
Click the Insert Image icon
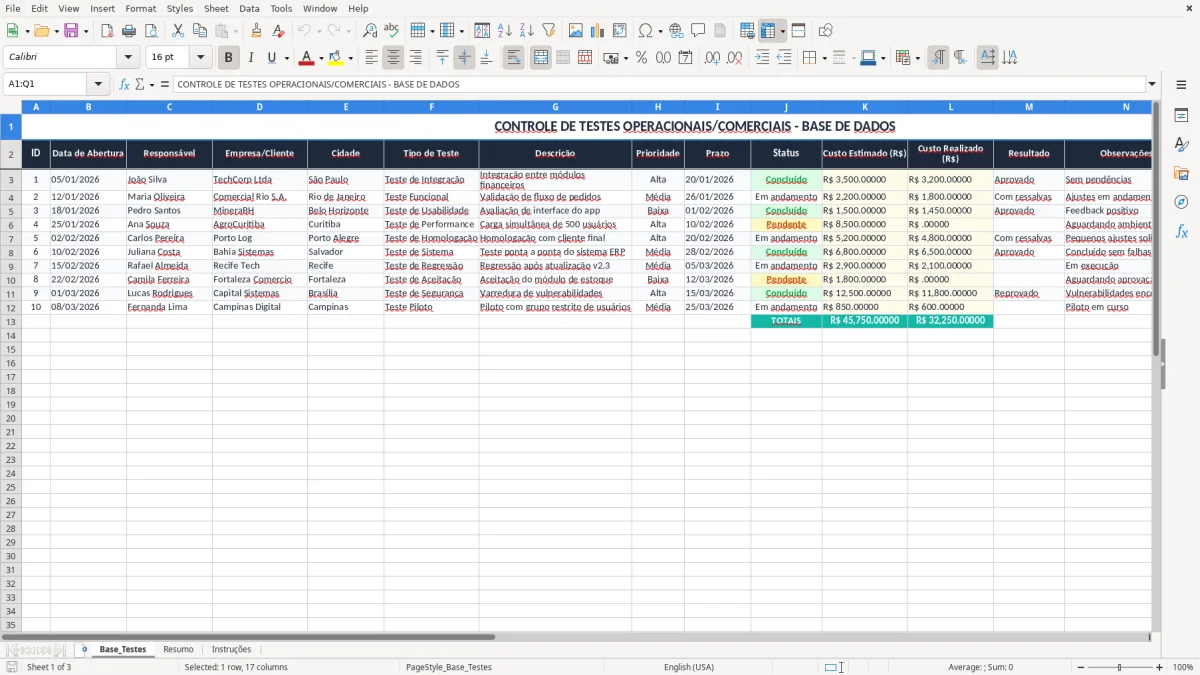coord(576,31)
